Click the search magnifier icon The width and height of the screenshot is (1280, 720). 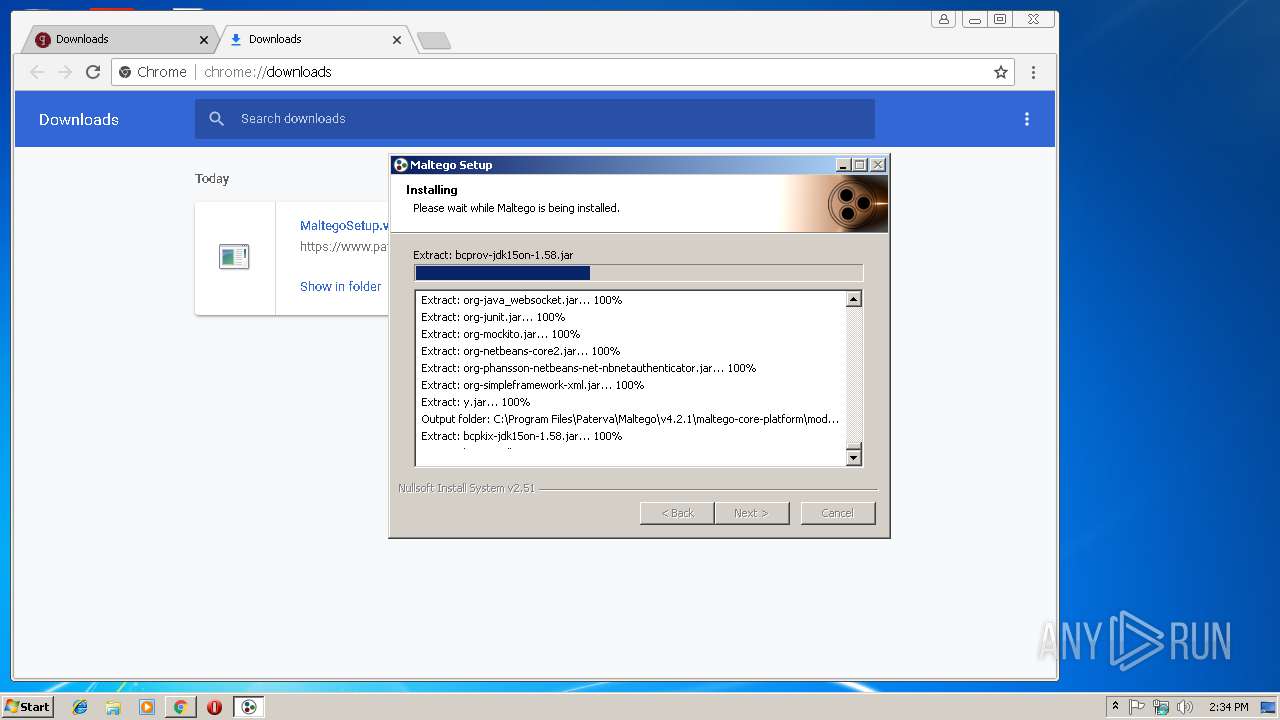point(217,119)
